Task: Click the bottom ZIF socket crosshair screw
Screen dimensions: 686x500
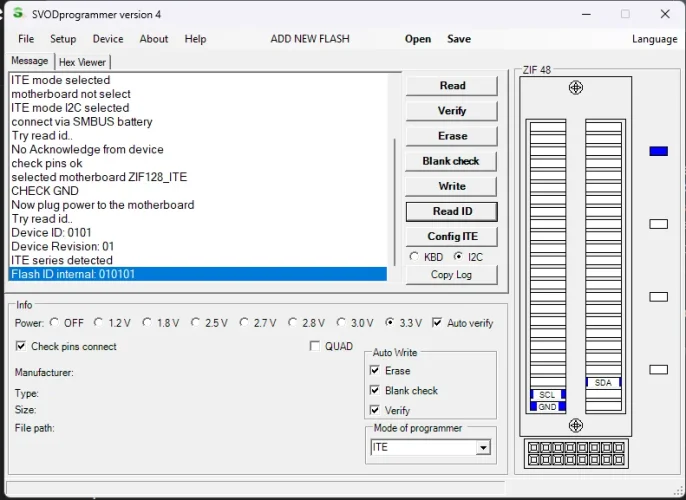Action: [575, 425]
